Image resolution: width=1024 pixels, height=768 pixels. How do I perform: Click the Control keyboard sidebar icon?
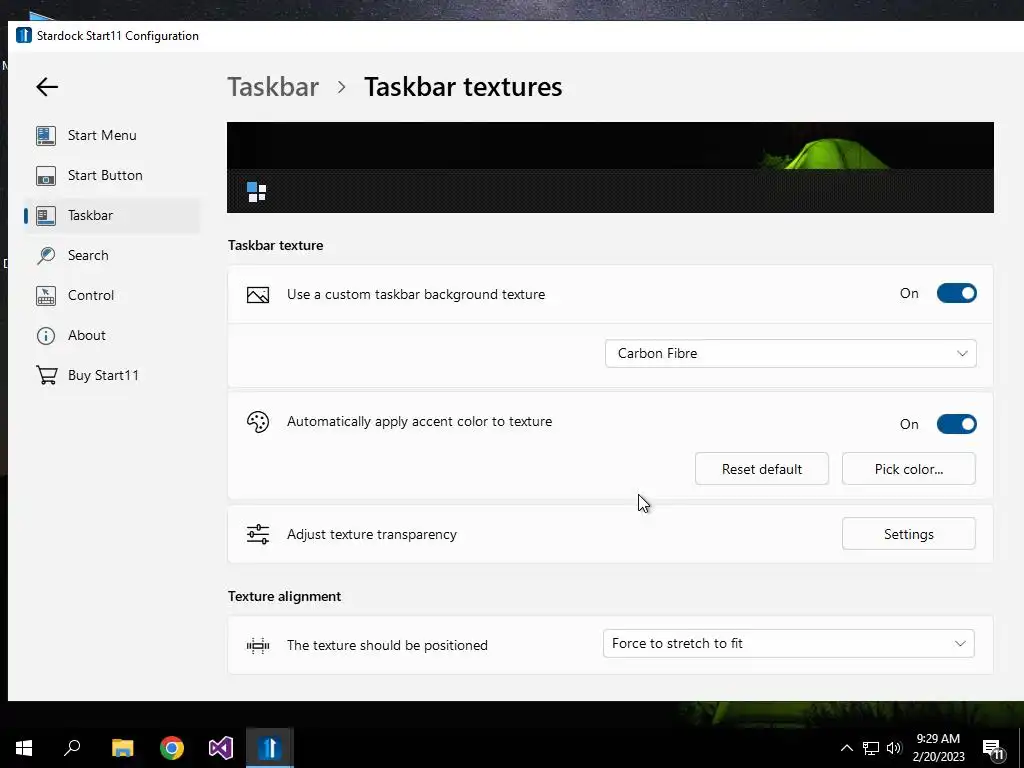click(x=46, y=295)
